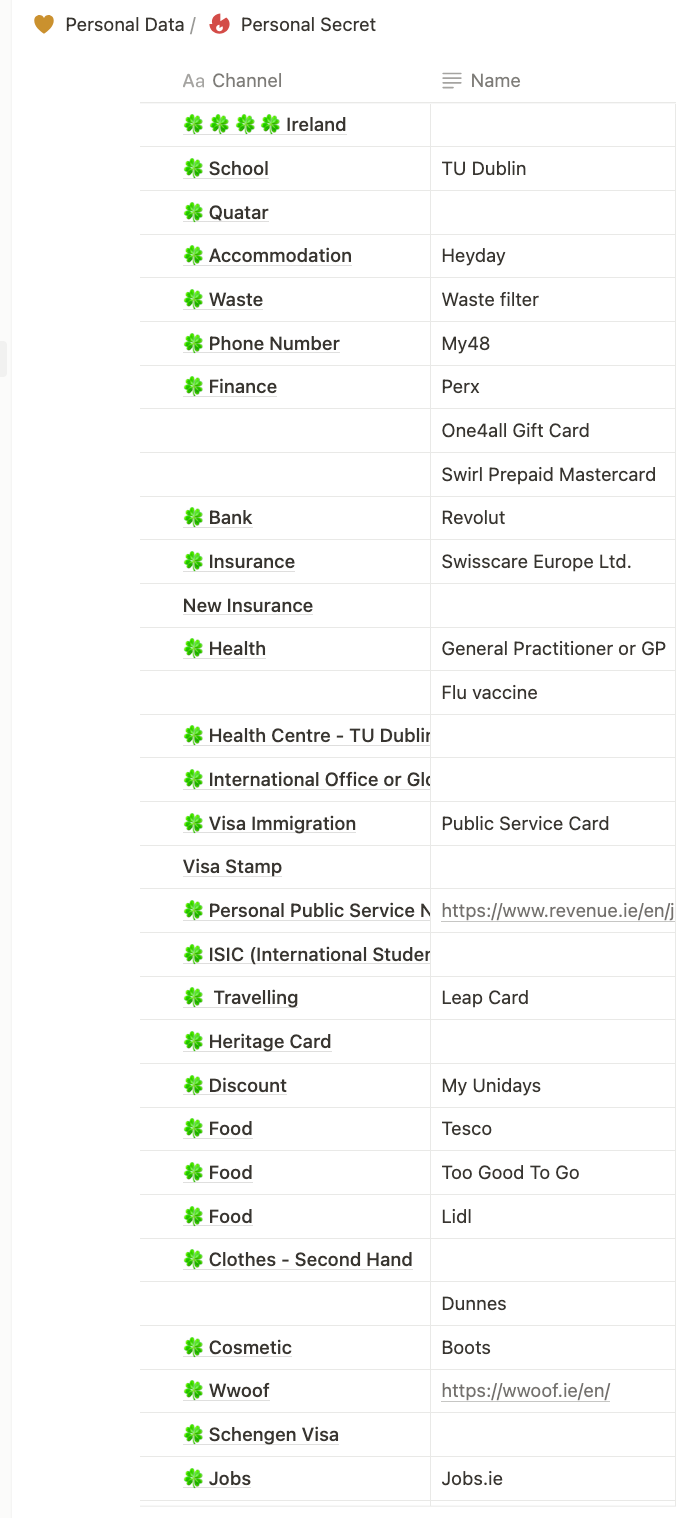Viewport: 676px width, 1518px height.
Task: Click the shamrock icon next to School
Action: pyautogui.click(x=194, y=168)
